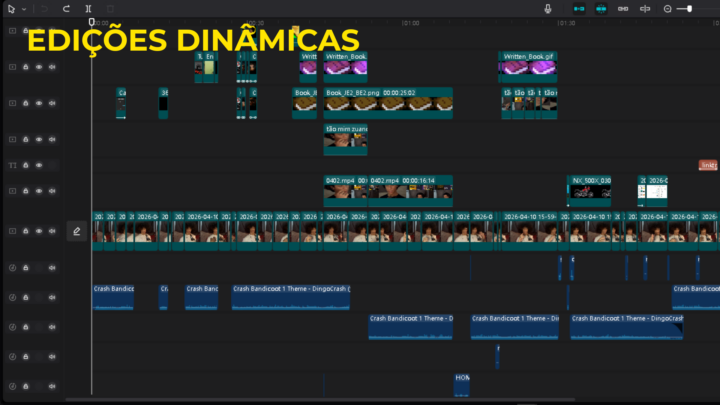Select the Written_Book.gif clip after 01:00

click(528, 67)
